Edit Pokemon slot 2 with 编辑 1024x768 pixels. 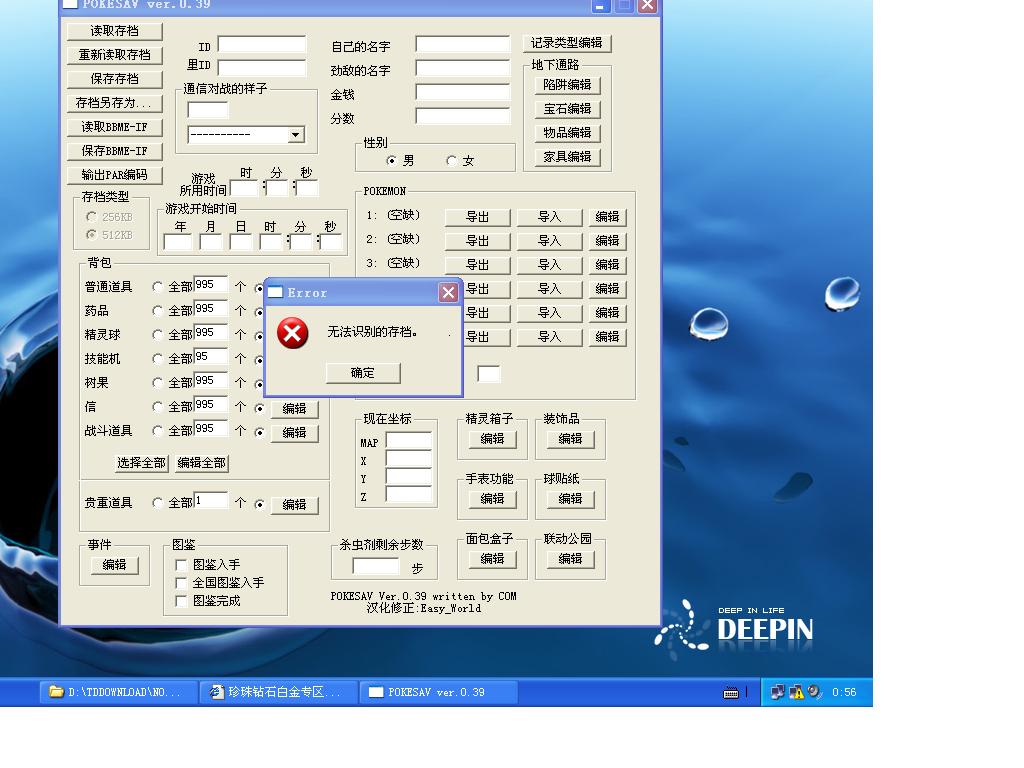(607, 241)
